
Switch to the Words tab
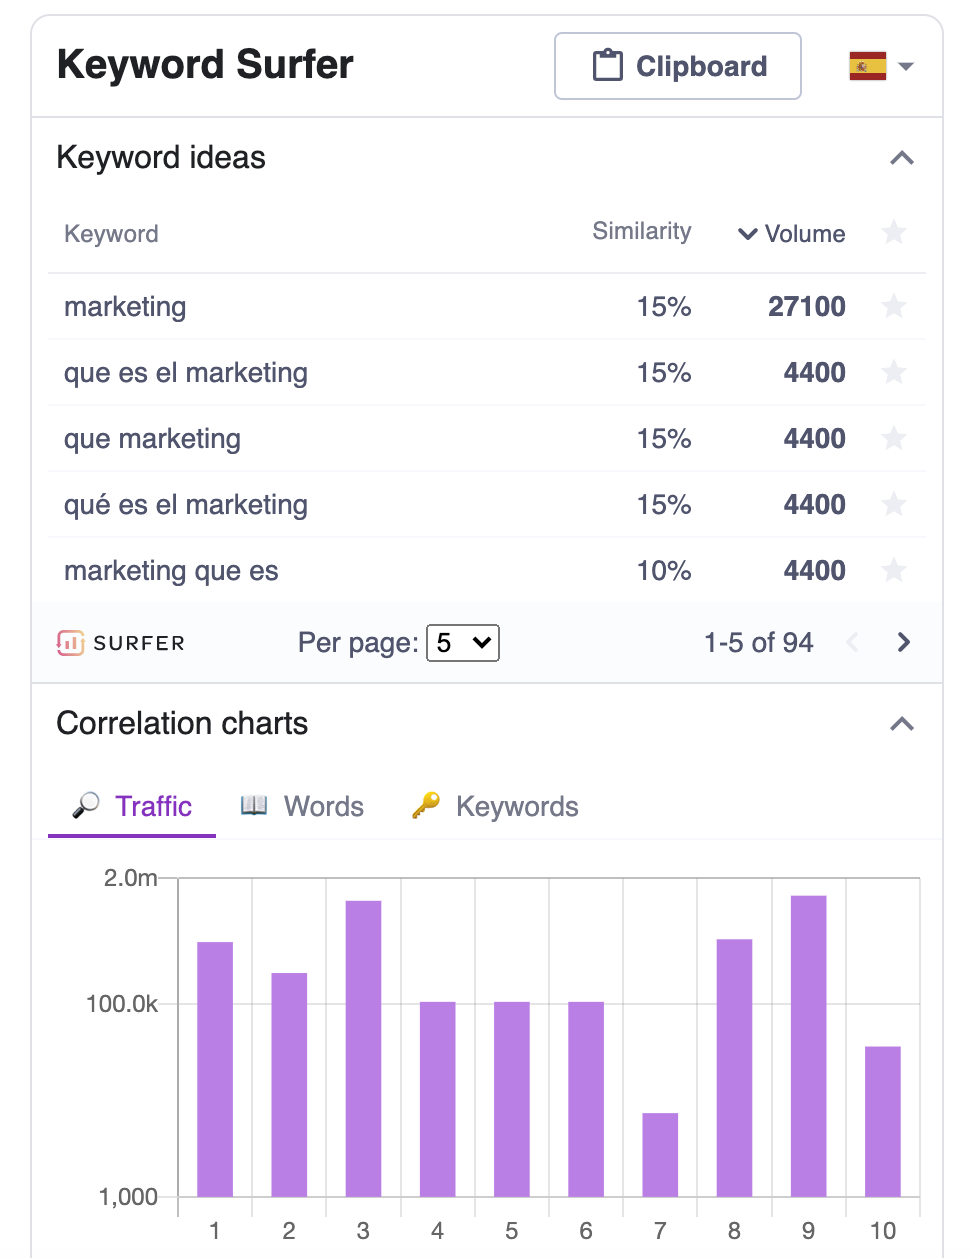pos(302,806)
